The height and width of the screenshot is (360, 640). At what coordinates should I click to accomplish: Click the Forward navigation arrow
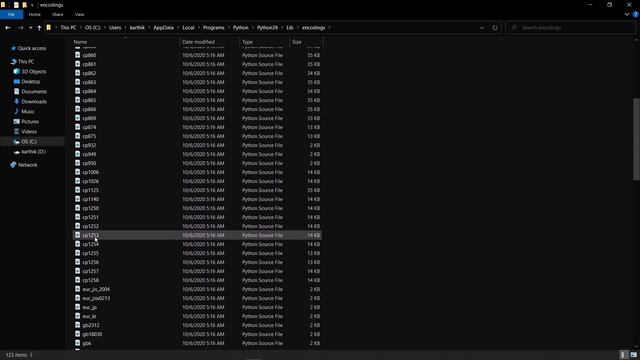click(20, 28)
